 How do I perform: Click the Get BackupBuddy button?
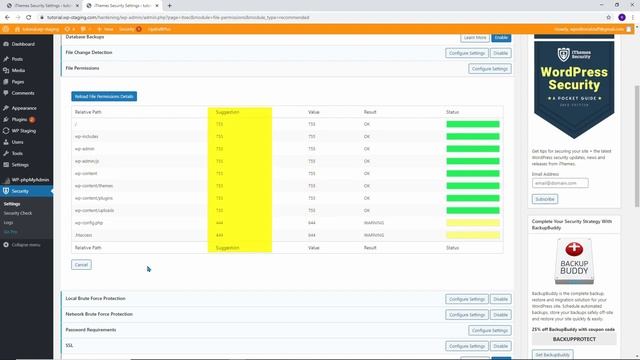552,354
